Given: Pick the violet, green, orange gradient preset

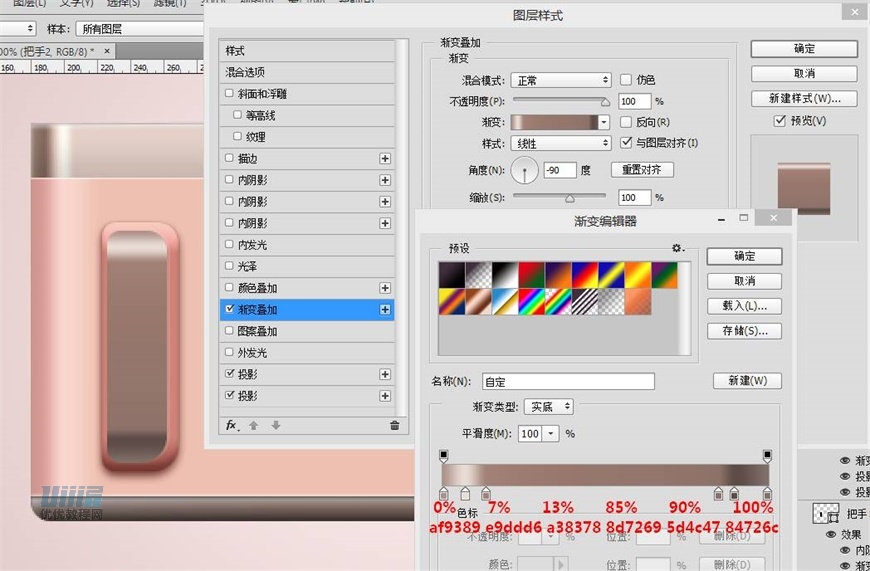Looking at the screenshot, I should [665, 275].
